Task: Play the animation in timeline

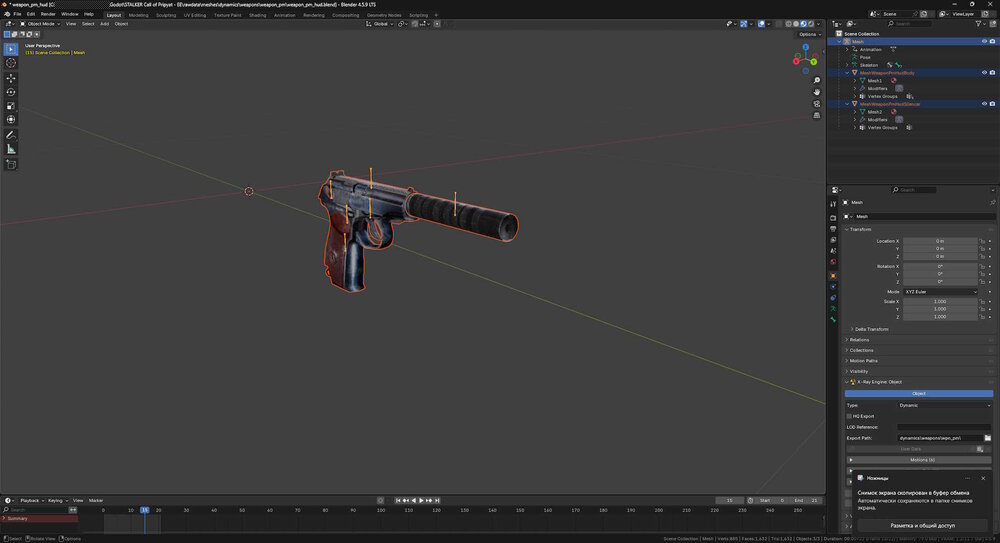Action: point(421,500)
